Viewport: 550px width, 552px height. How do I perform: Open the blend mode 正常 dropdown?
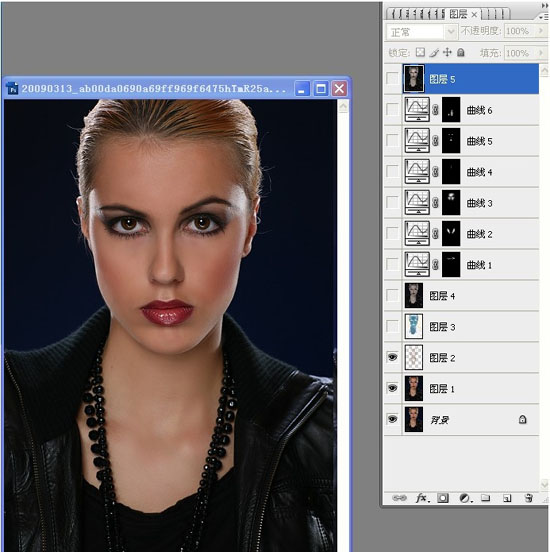click(x=422, y=32)
